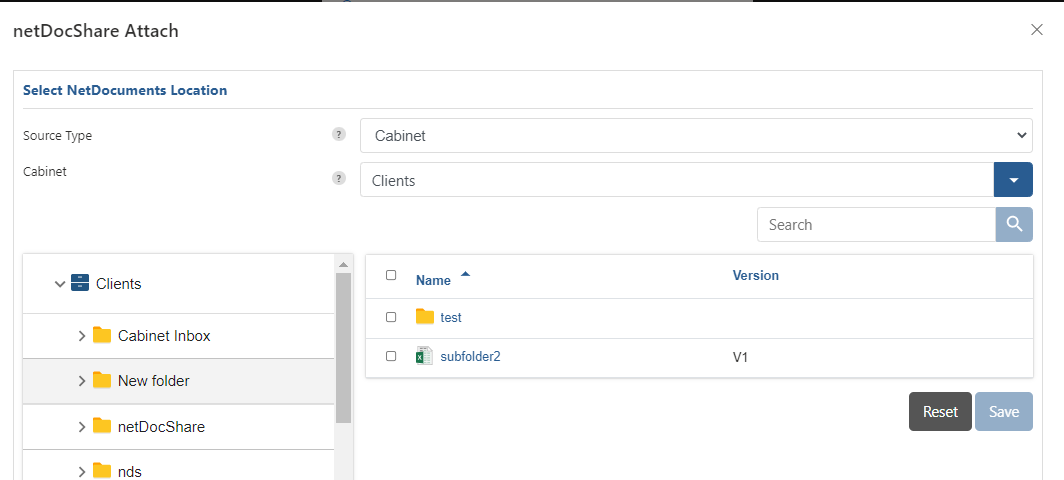Expand the New folder node
Screen dimensions: 1064x480
[81, 381]
